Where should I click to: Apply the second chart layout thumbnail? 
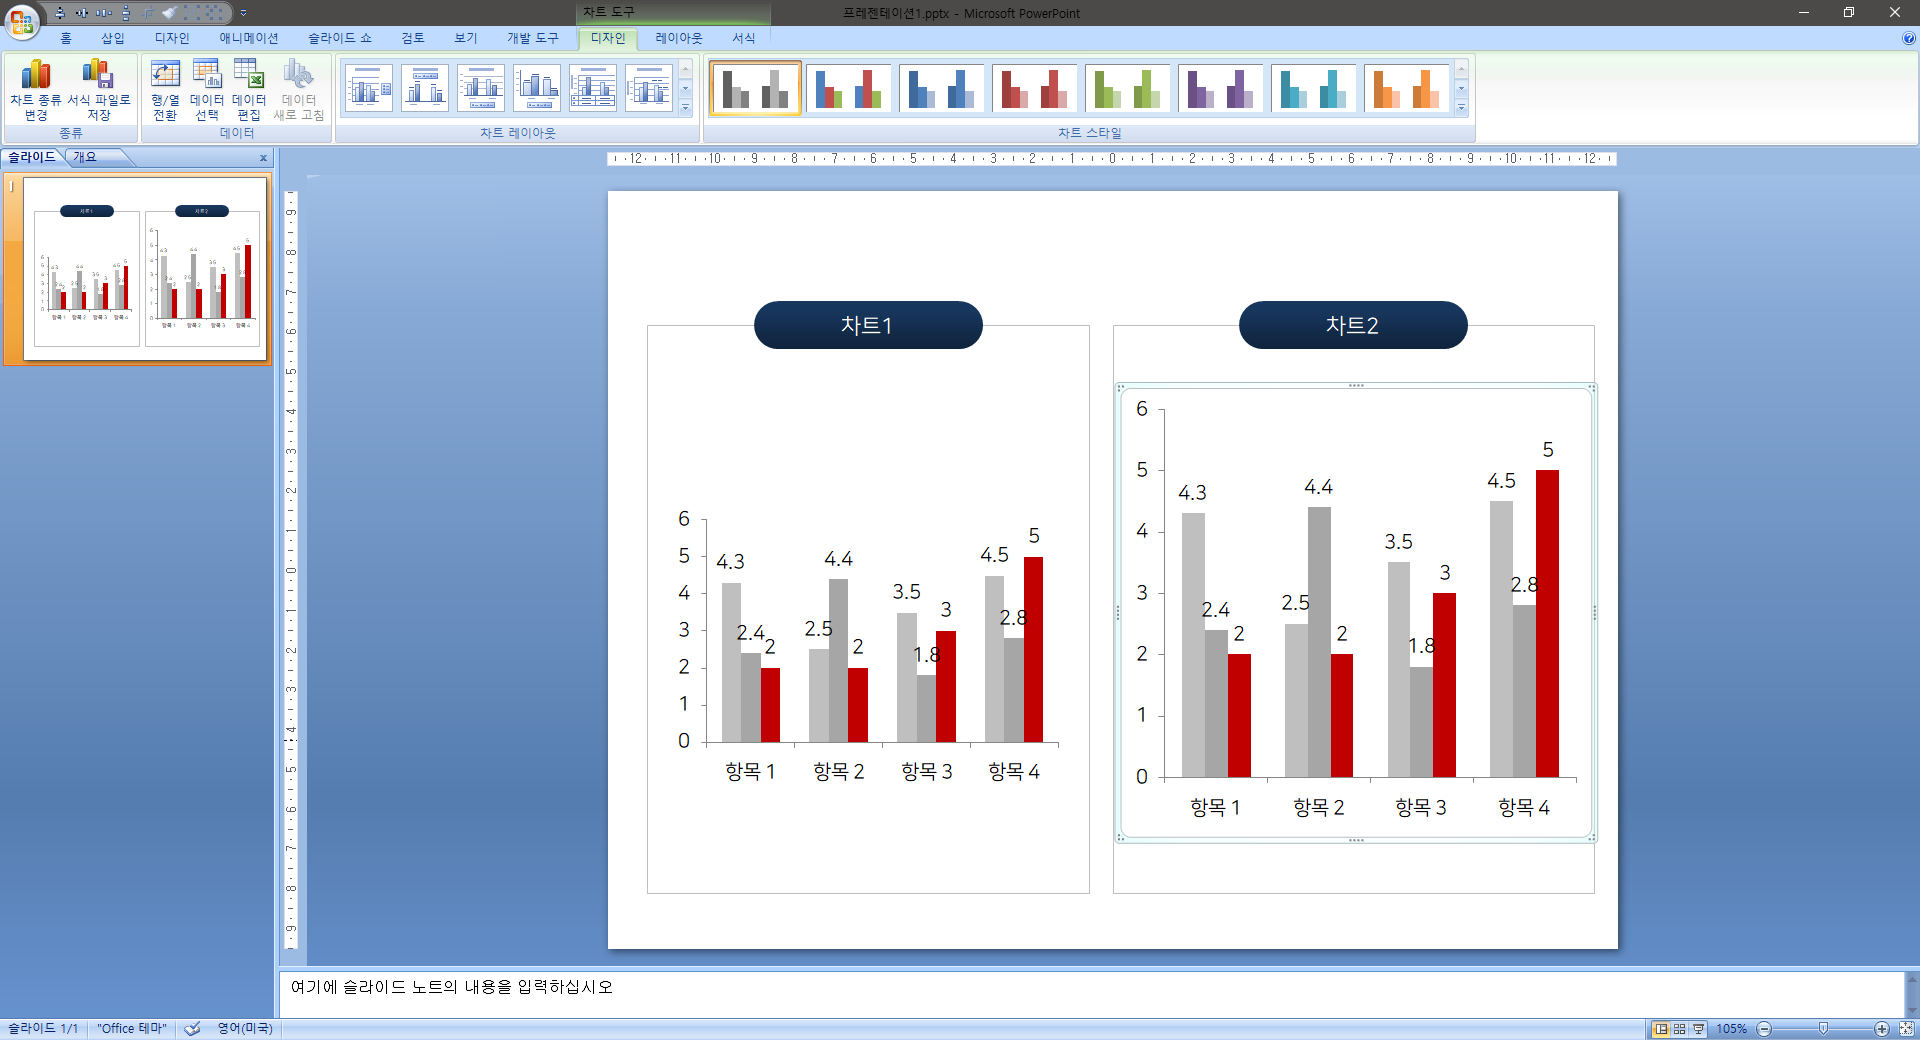pos(425,88)
